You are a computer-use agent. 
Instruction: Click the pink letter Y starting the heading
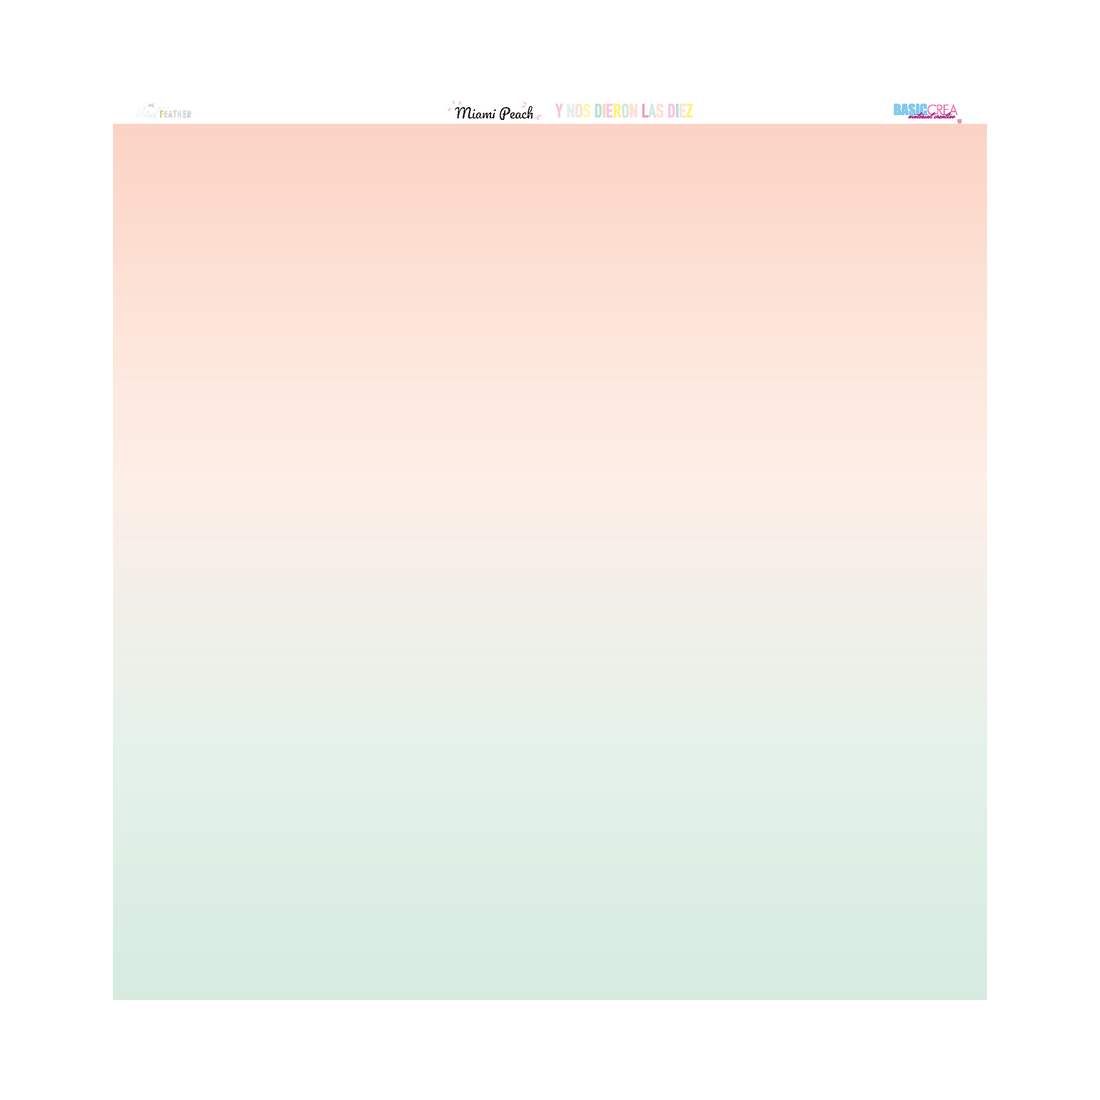pyautogui.click(x=559, y=111)
